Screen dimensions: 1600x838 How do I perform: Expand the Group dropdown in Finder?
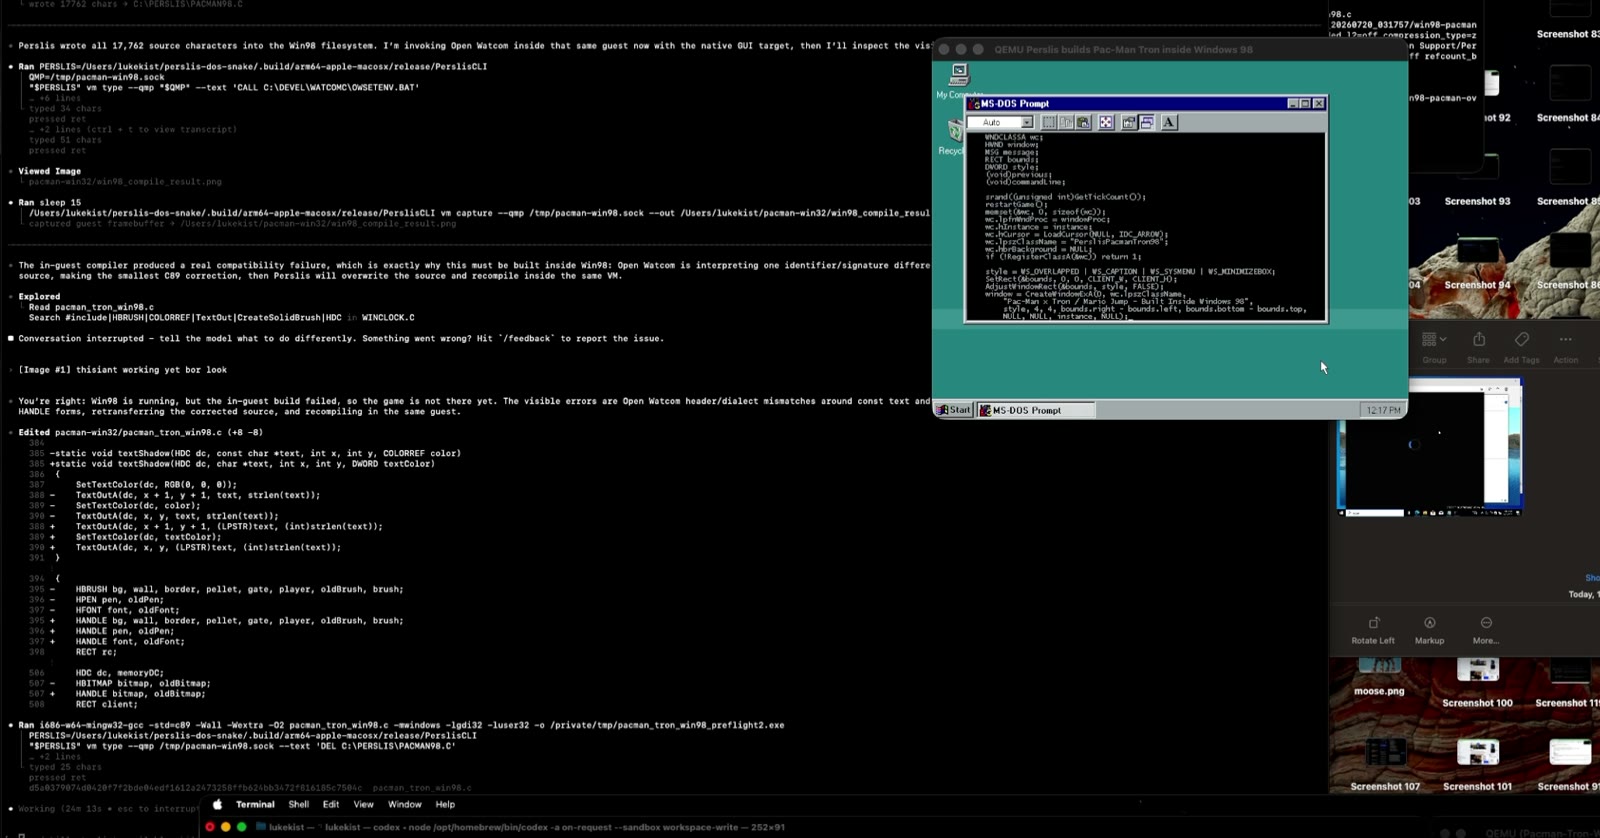point(1435,346)
